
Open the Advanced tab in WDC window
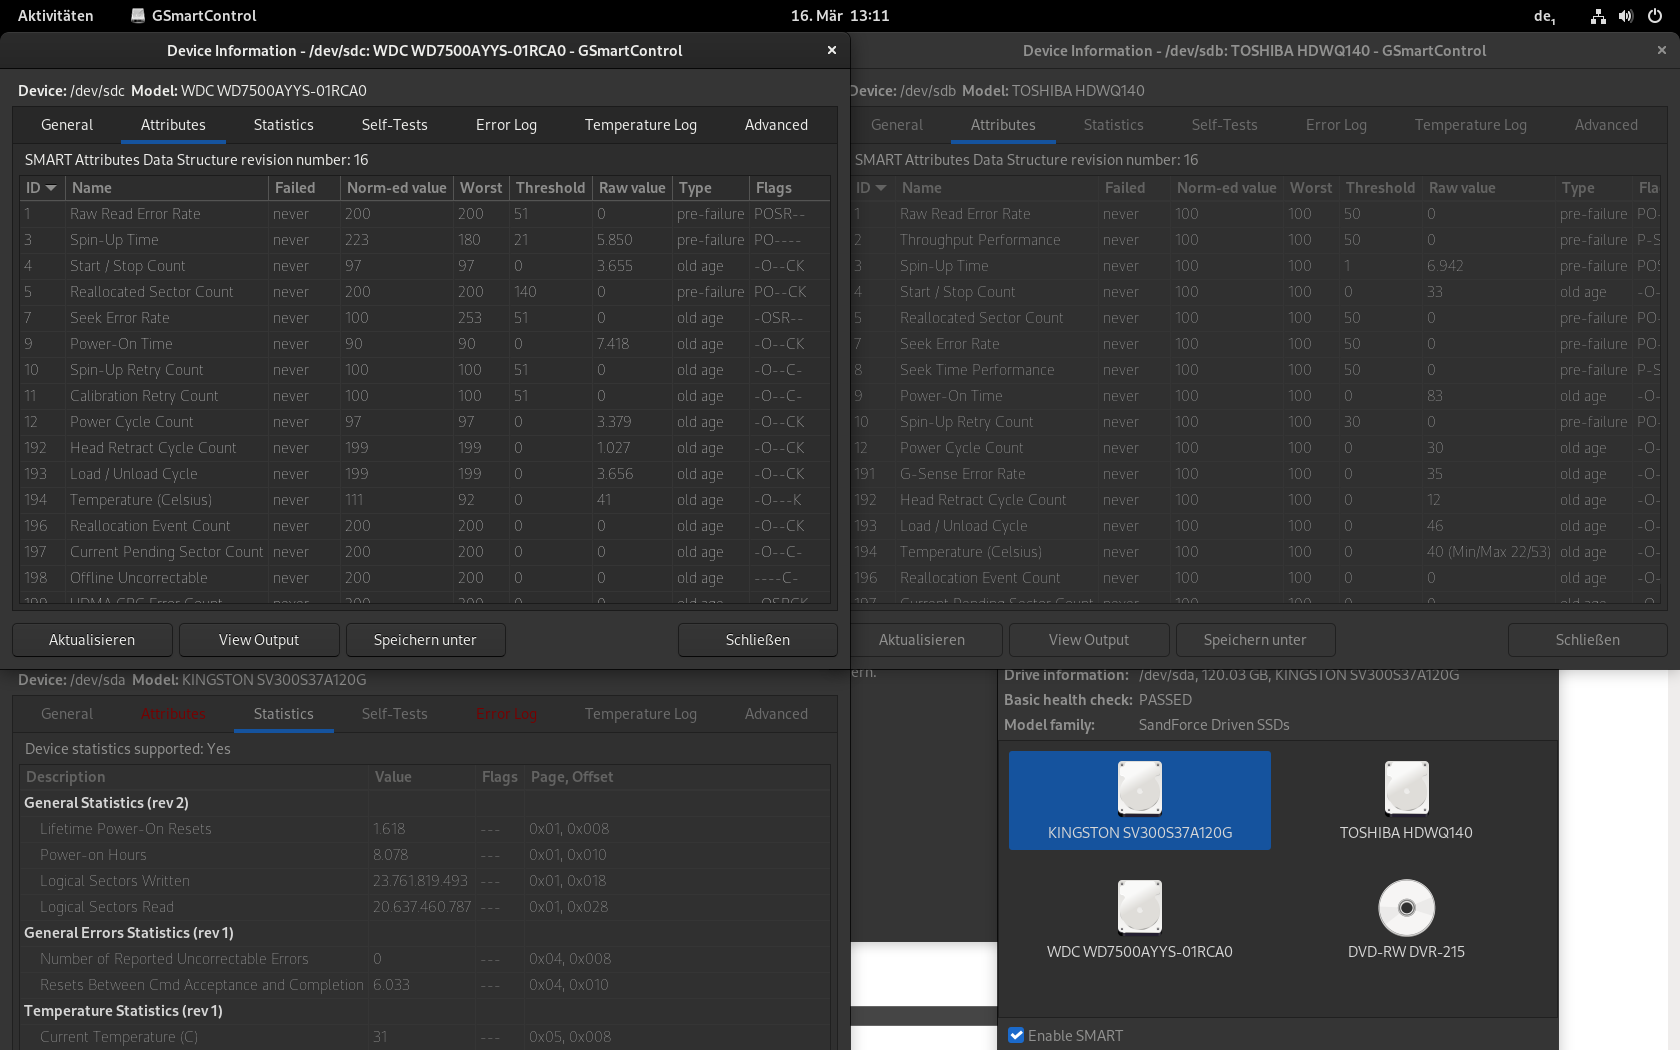(776, 125)
